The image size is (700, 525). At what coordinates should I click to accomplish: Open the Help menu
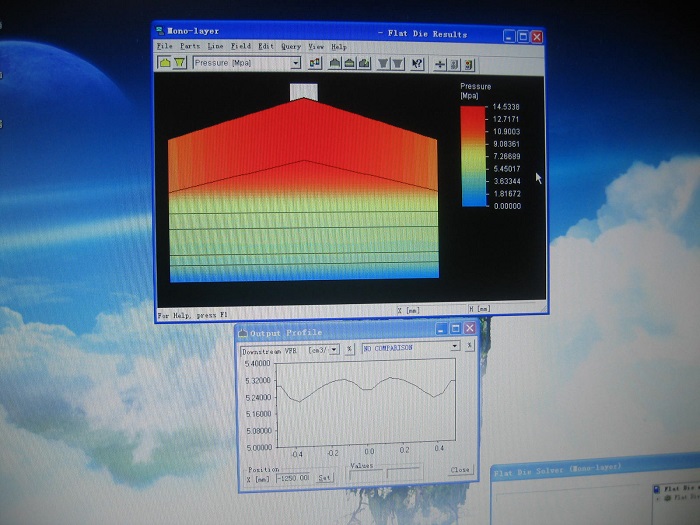pos(339,47)
